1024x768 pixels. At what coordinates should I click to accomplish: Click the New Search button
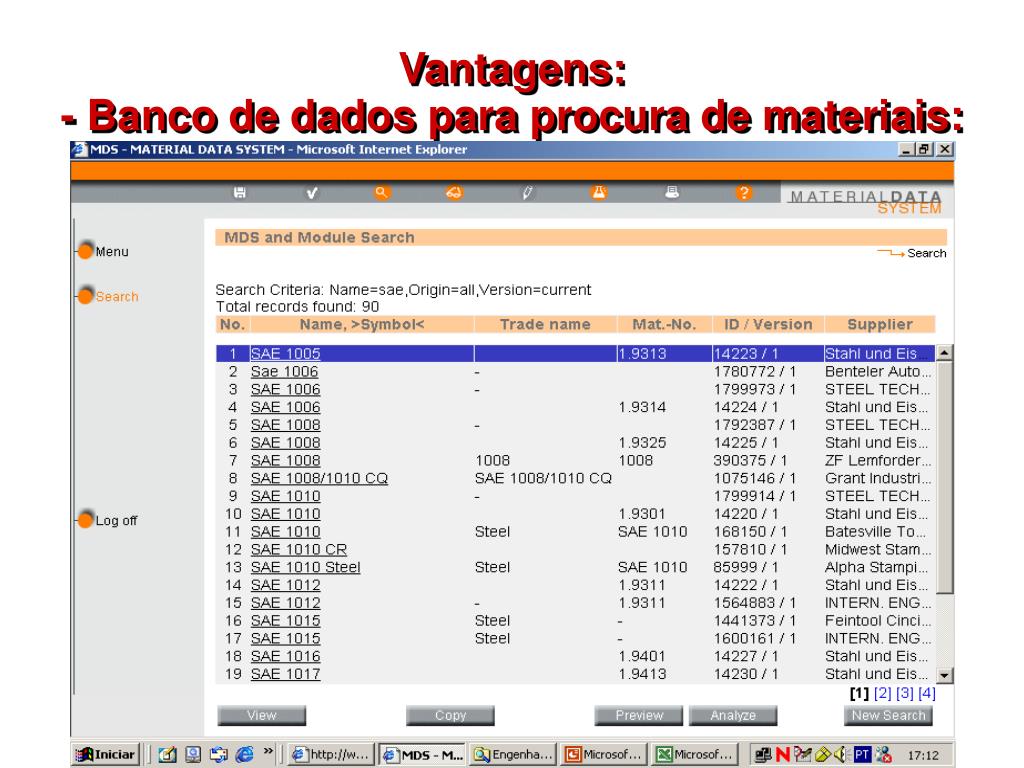[x=888, y=715]
